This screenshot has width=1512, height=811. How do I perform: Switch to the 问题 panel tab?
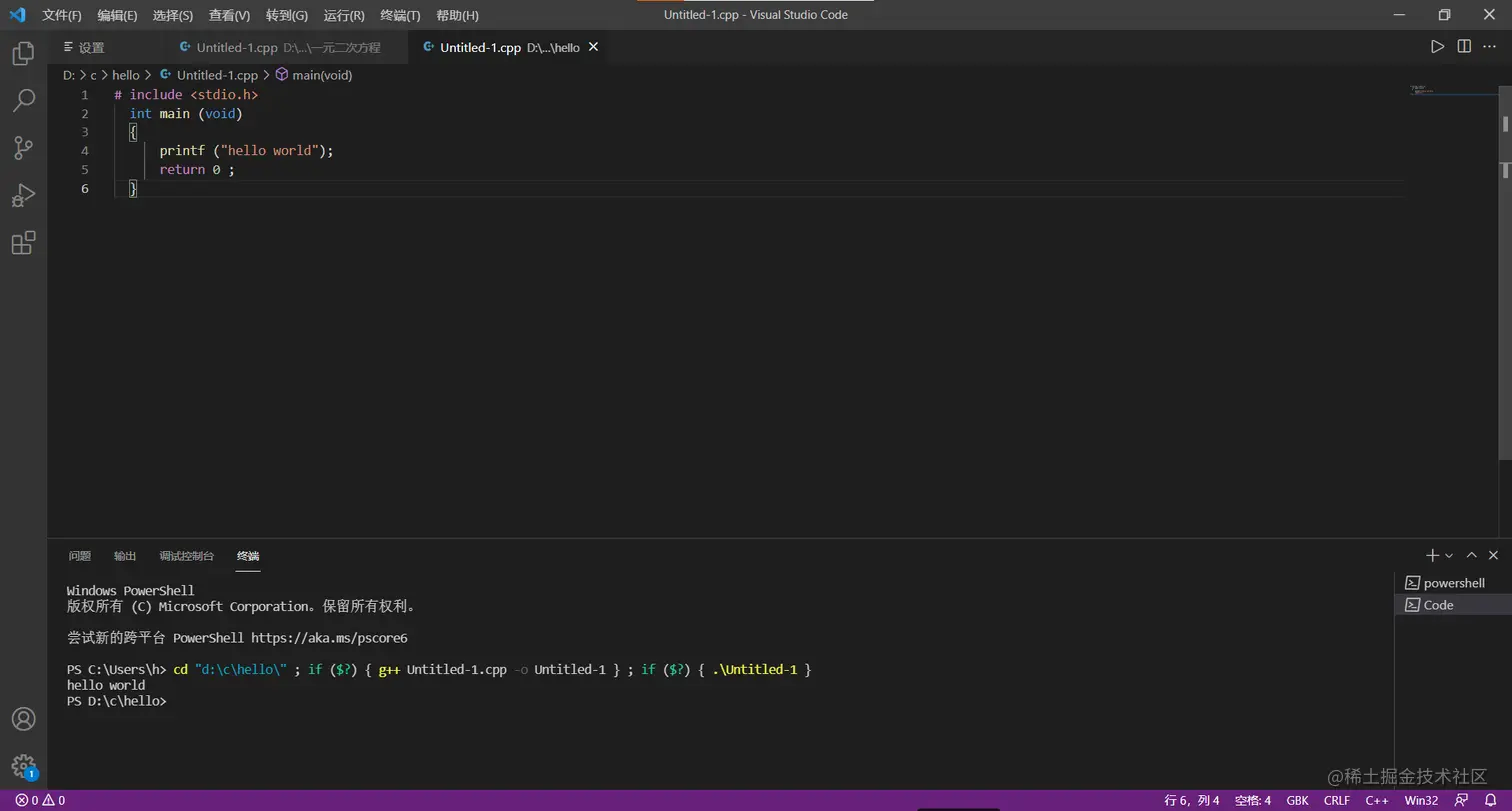point(80,556)
